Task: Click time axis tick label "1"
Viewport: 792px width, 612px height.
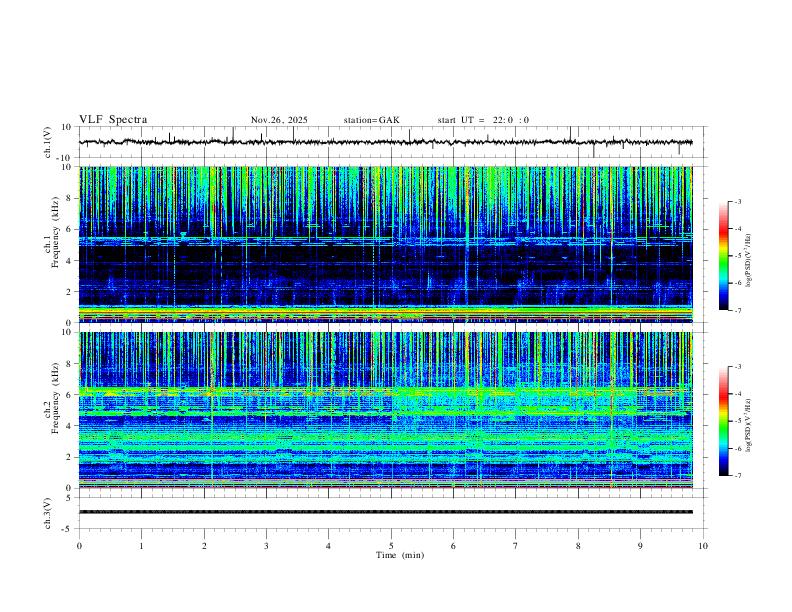Action: [x=142, y=546]
